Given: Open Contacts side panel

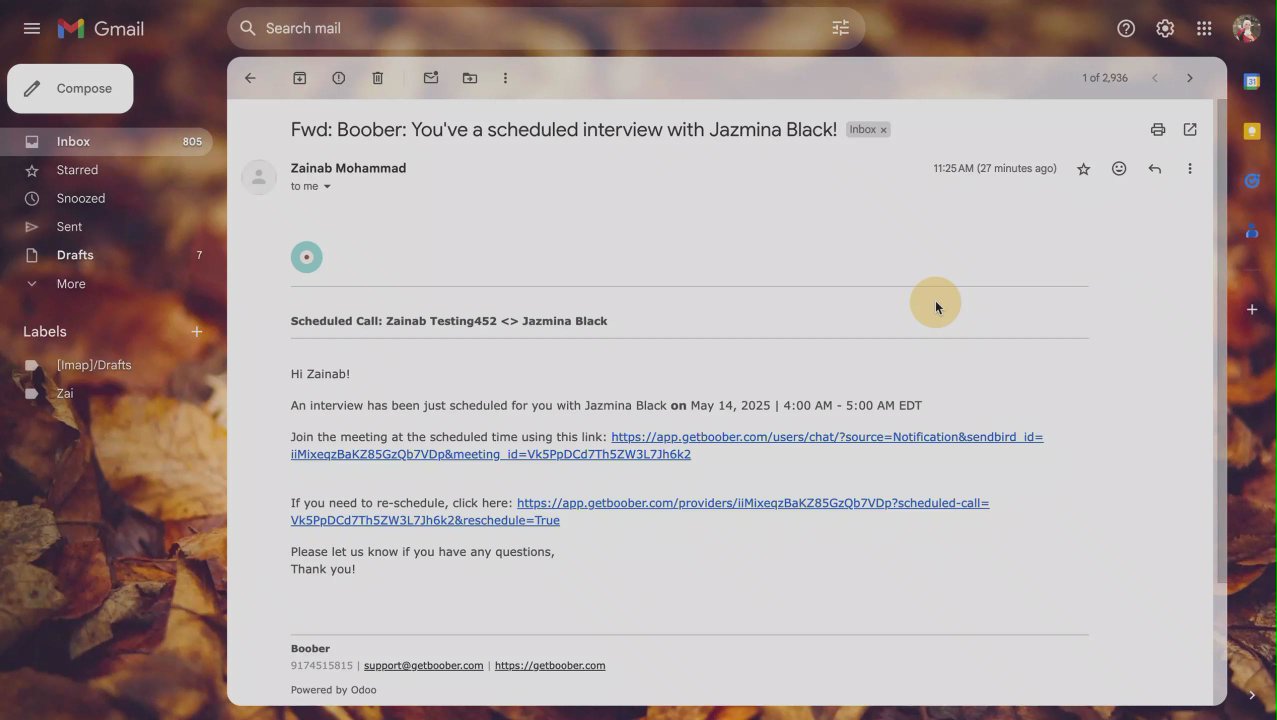Looking at the screenshot, I should (x=1252, y=231).
